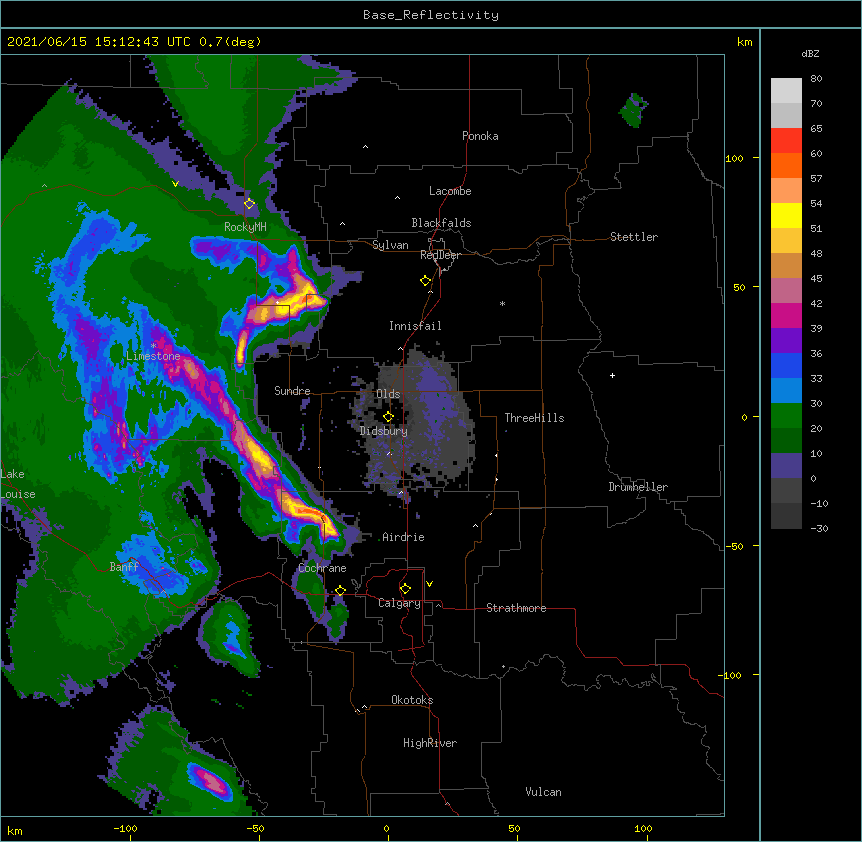Image resolution: width=862 pixels, height=842 pixels.
Task: Click the Blackfalds city label
Action: (x=441, y=223)
